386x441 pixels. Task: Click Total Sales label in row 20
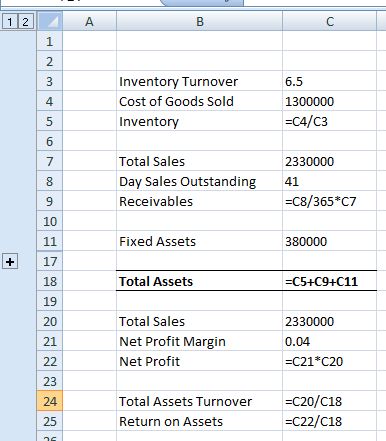[199, 321]
